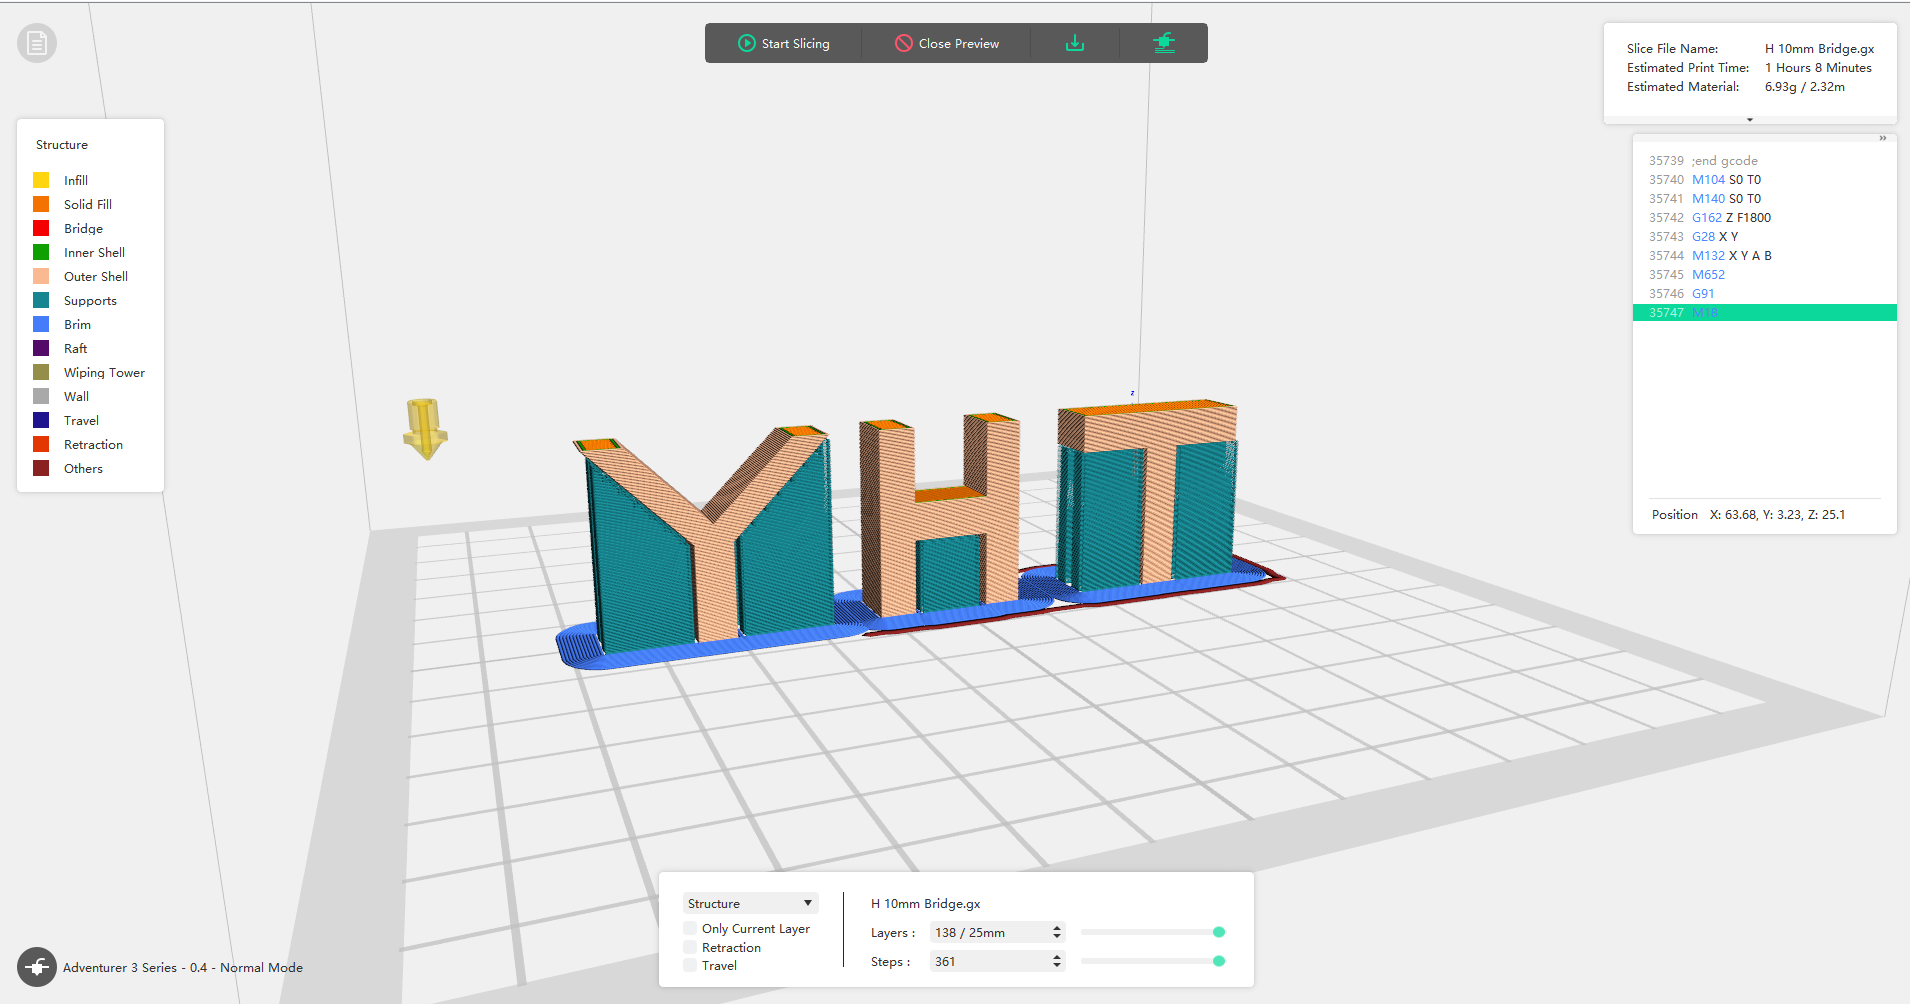Image resolution: width=1910 pixels, height=1004 pixels.
Task: Select G-code line 35740 M104 S0 T0
Action: click(x=1726, y=180)
